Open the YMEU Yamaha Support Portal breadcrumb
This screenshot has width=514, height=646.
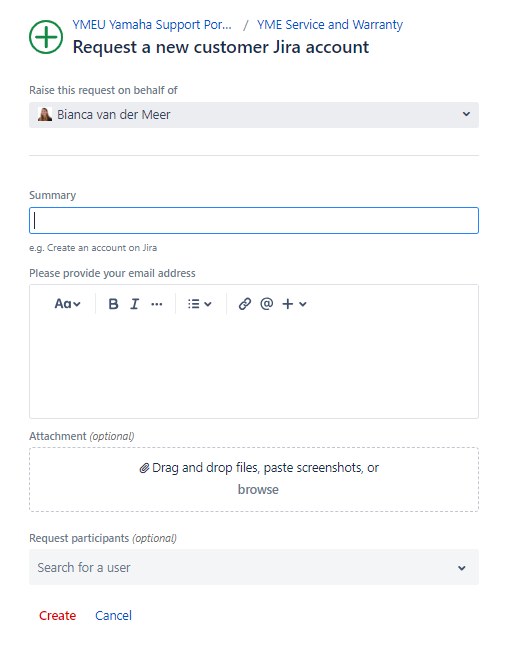(x=152, y=25)
